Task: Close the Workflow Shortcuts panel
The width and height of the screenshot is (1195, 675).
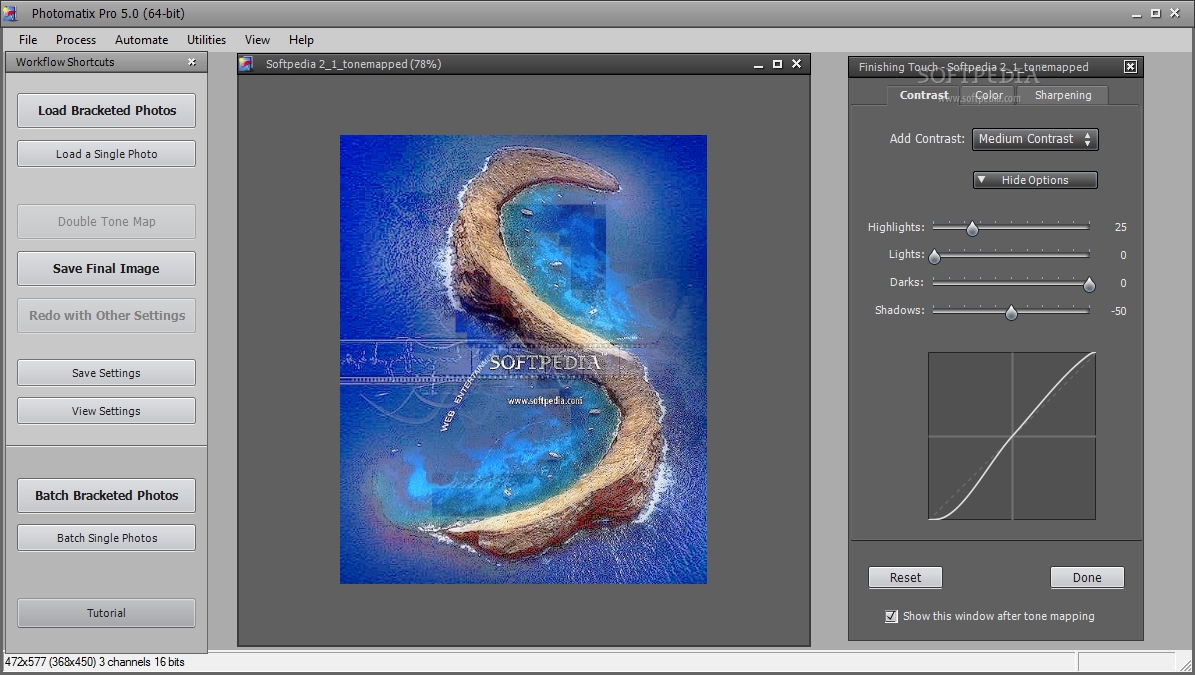Action: [x=192, y=62]
